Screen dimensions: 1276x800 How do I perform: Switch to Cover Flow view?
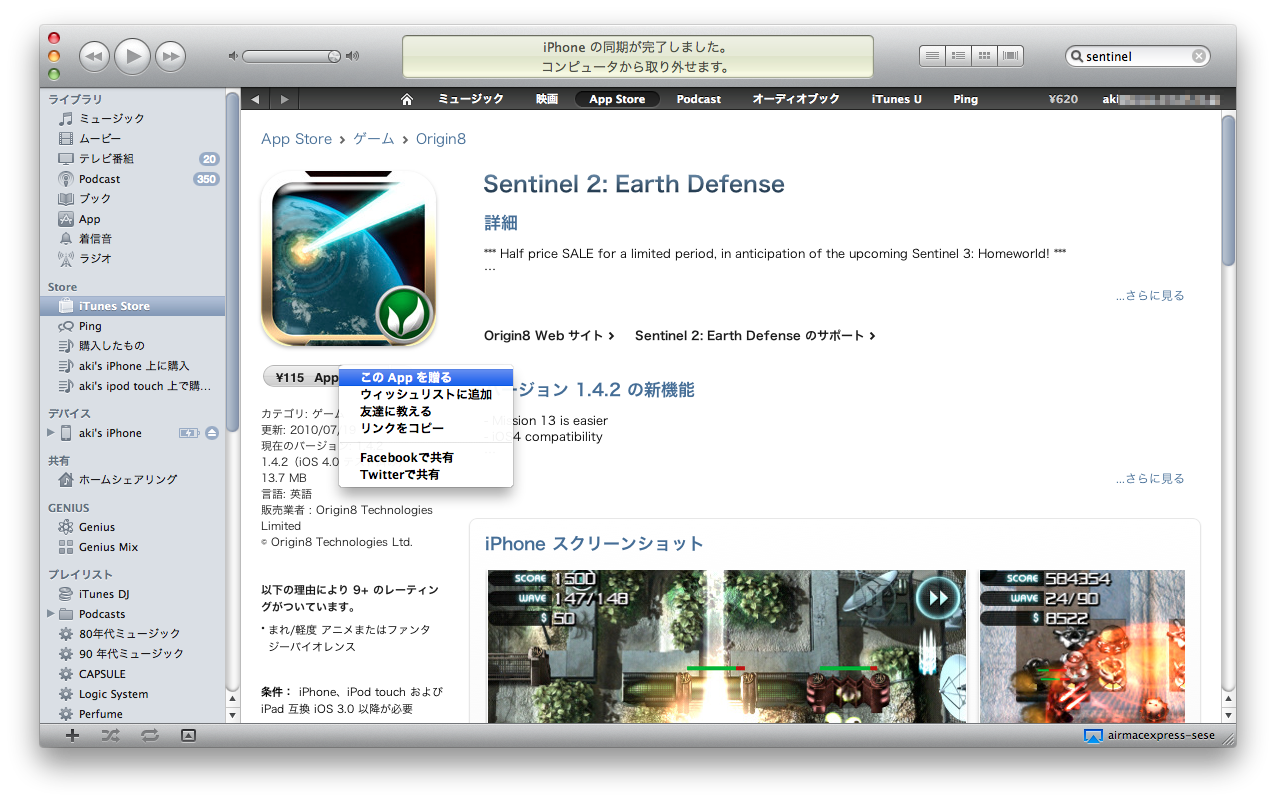click(x=1010, y=56)
